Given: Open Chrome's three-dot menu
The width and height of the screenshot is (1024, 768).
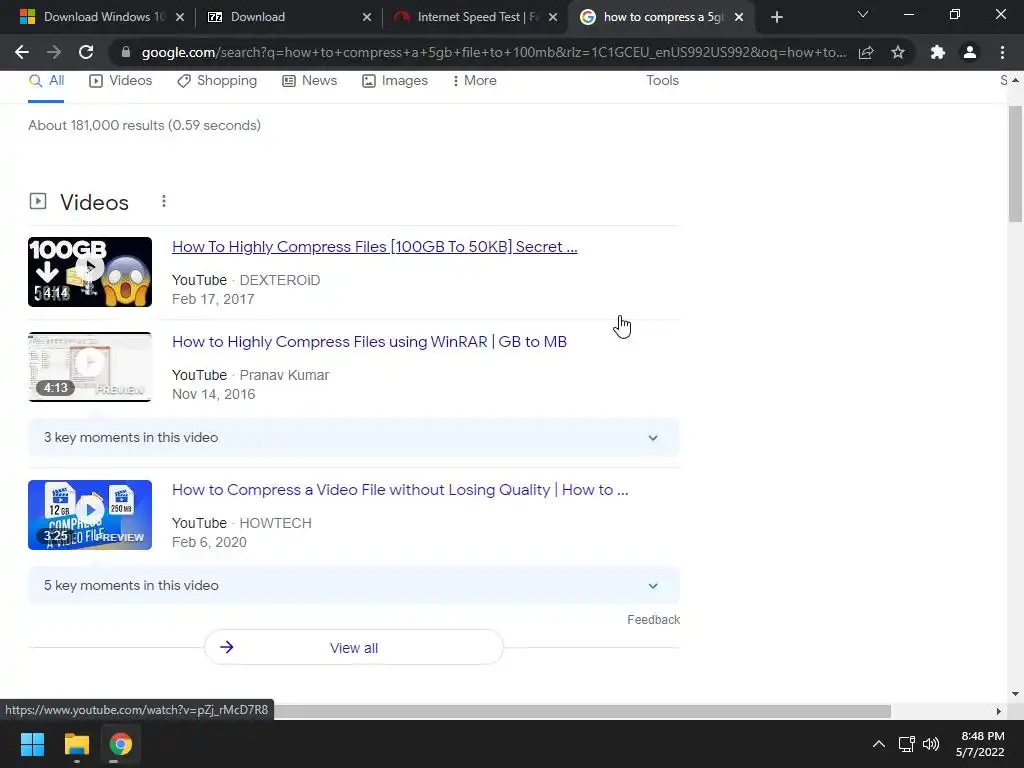Looking at the screenshot, I should tap(1002, 52).
